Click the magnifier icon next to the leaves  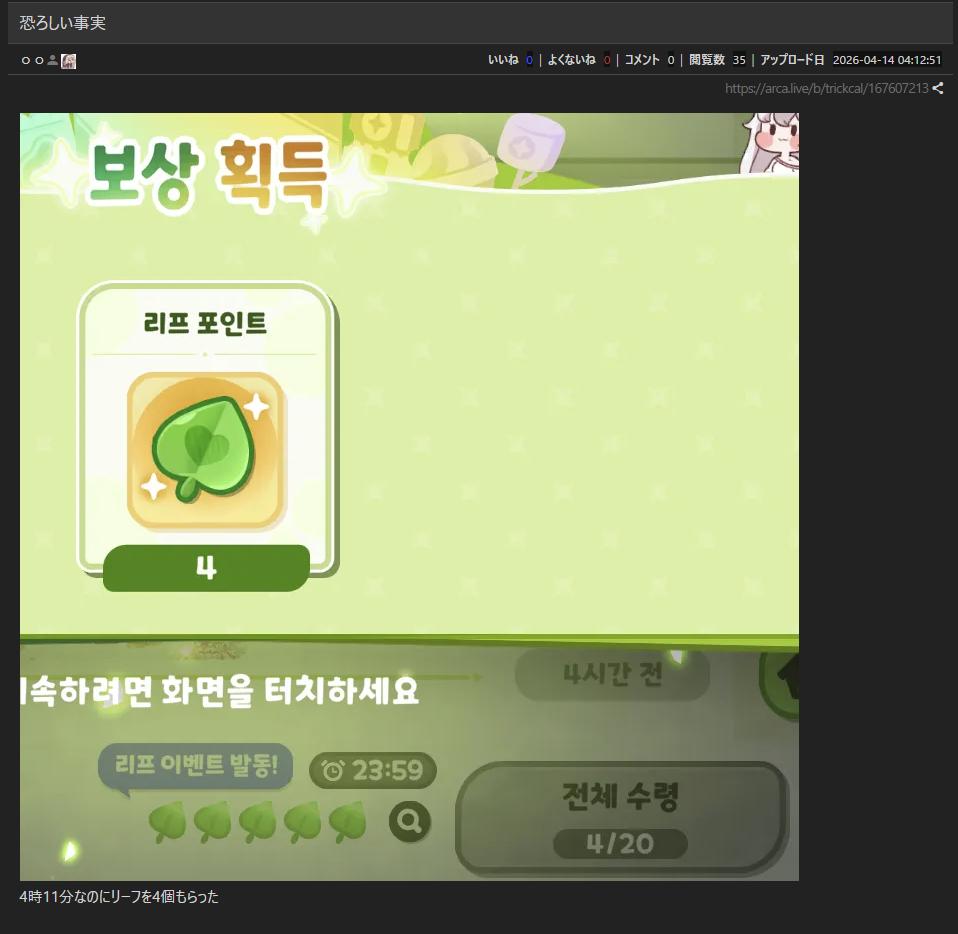[410, 822]
